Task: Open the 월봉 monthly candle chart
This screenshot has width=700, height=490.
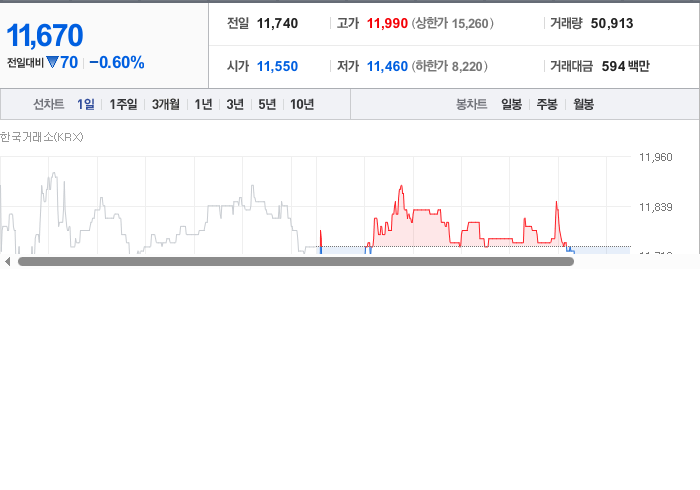Action: coord(583,104)
